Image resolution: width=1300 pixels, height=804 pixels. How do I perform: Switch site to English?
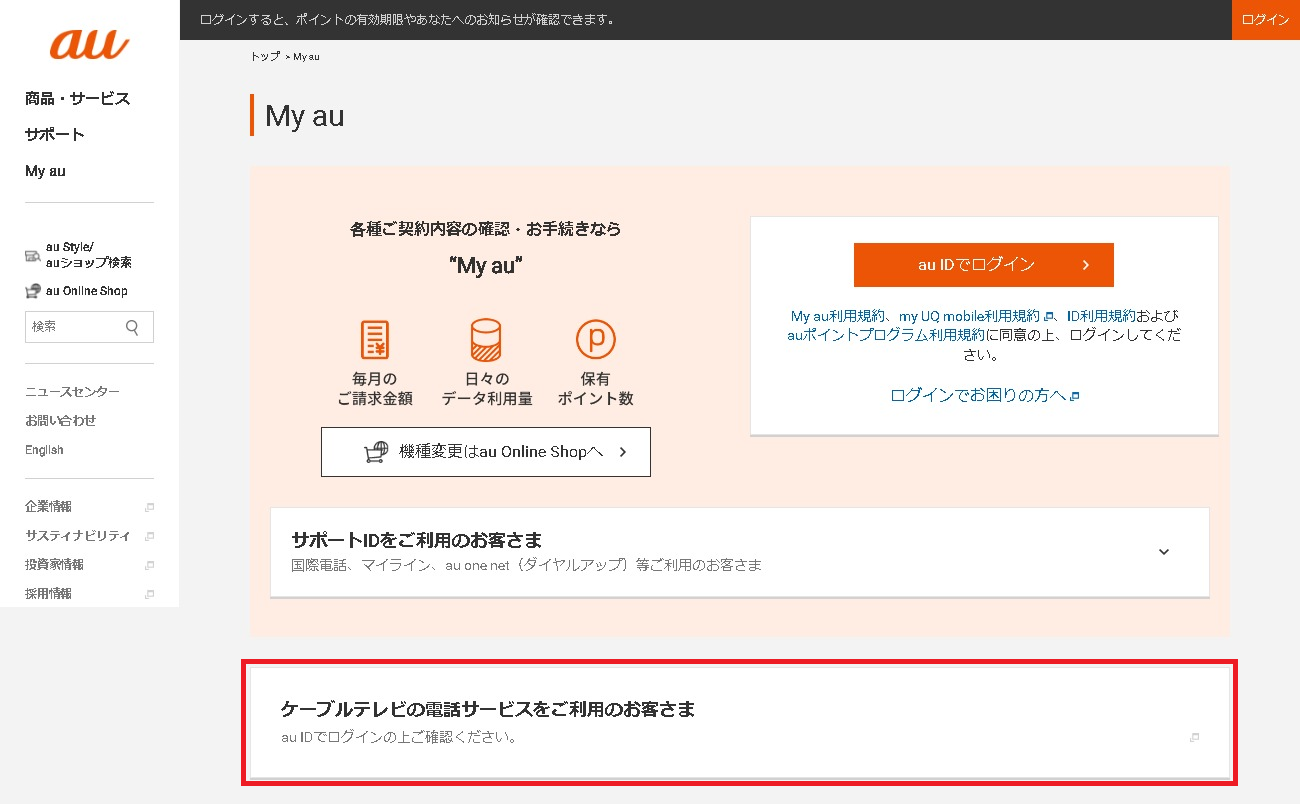(x=44, y=450)
